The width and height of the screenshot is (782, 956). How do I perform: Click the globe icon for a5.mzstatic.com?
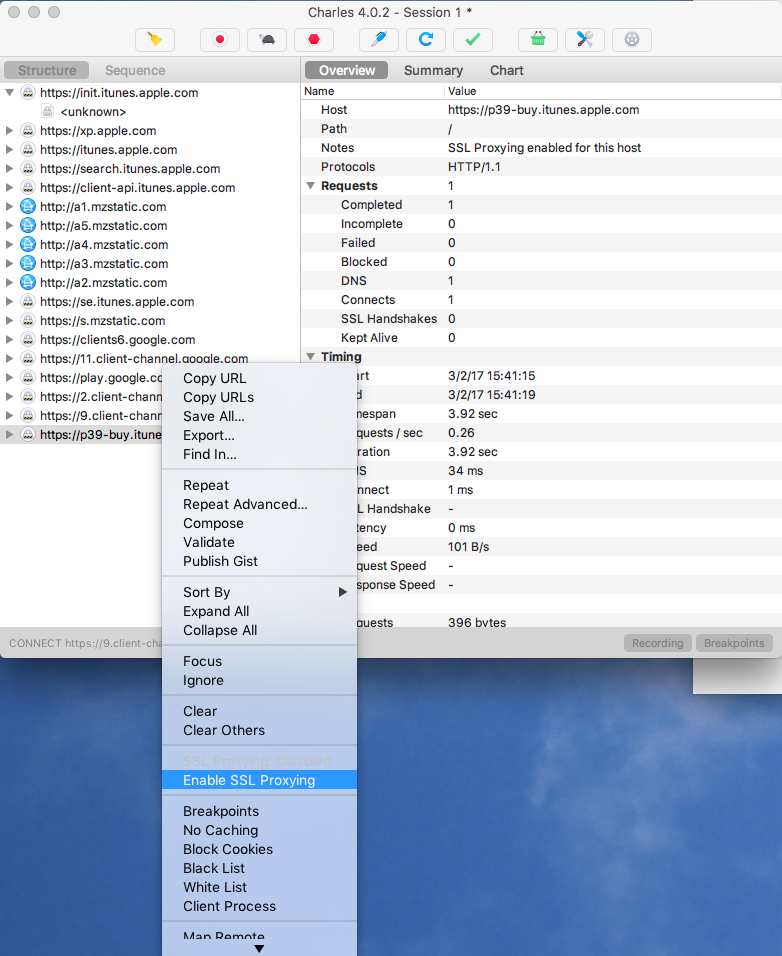pyautogui.click(x=28, y=226)
